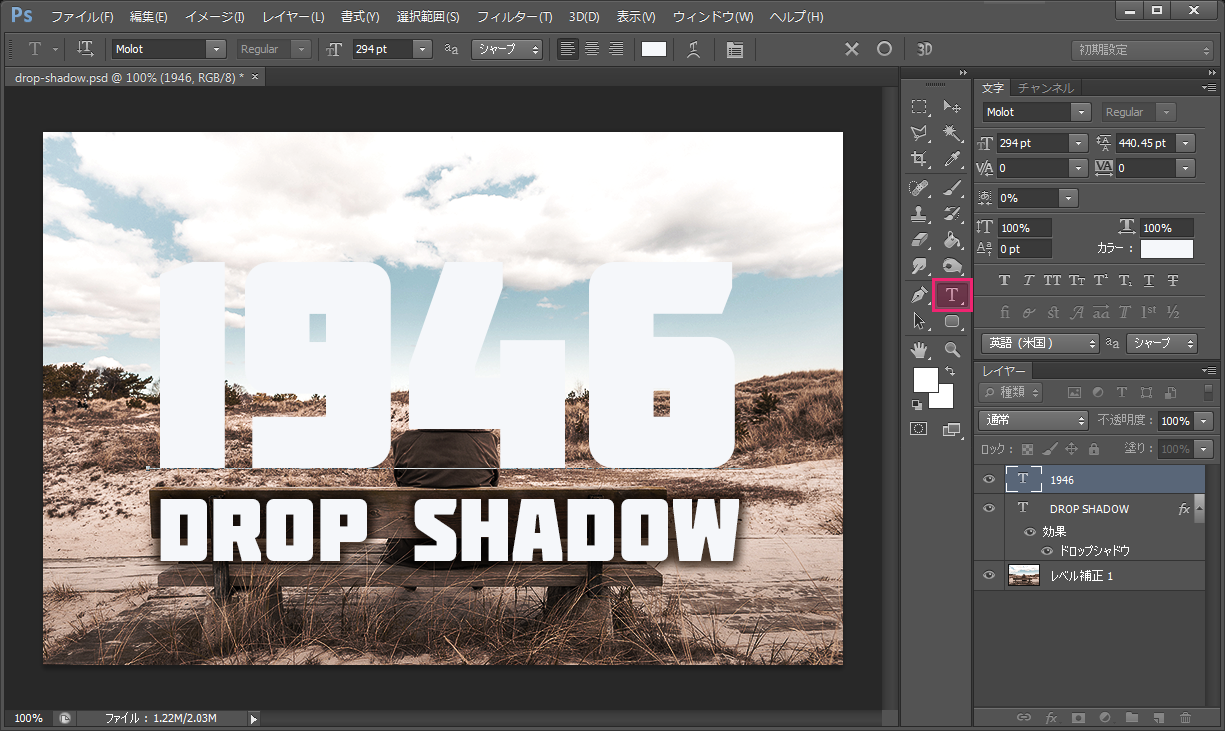The height and width of the screenshot is (731, 1225).
Task: Select the Move tool
Action: point(952,107)
